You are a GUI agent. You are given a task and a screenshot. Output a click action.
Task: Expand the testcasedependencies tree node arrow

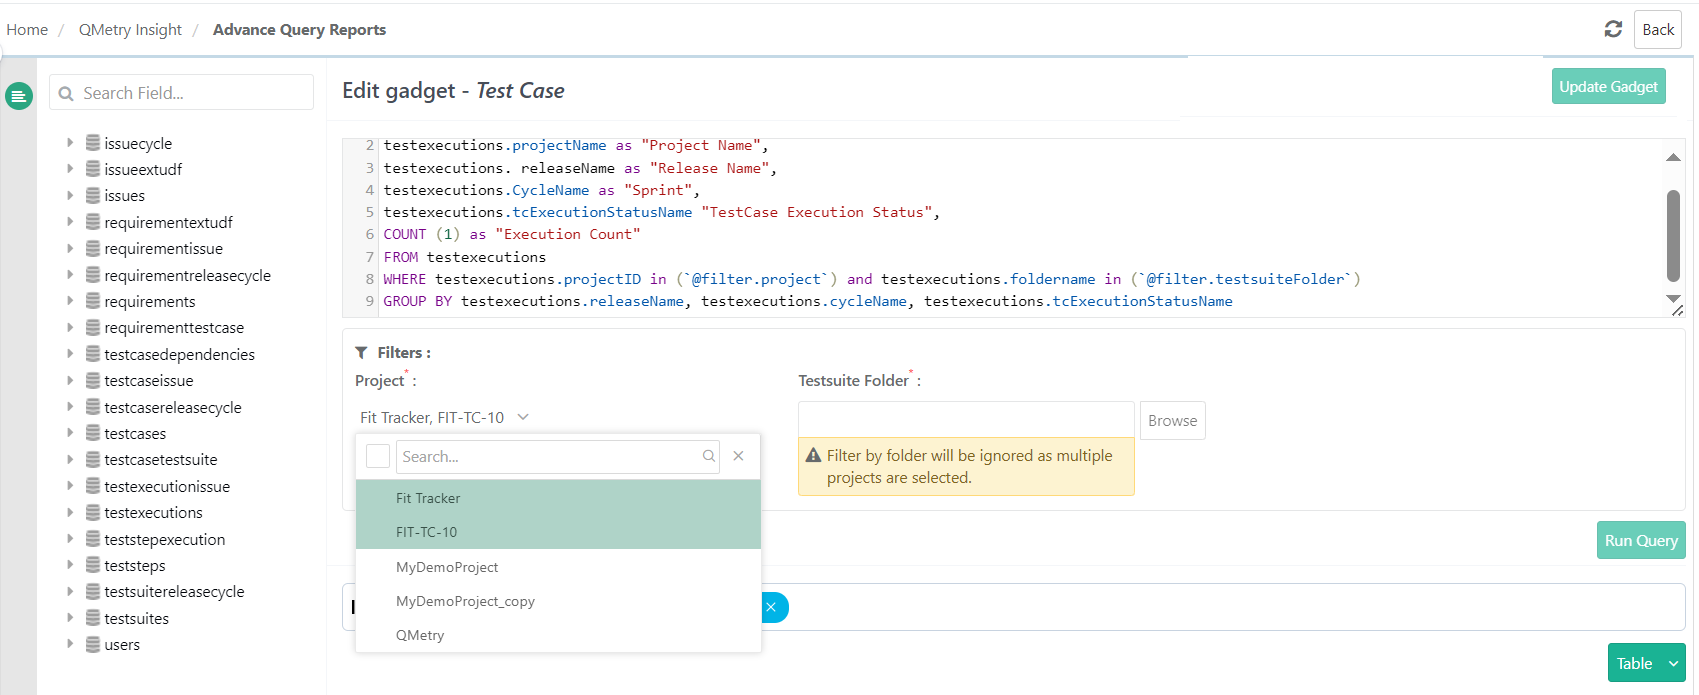[70, 354]
